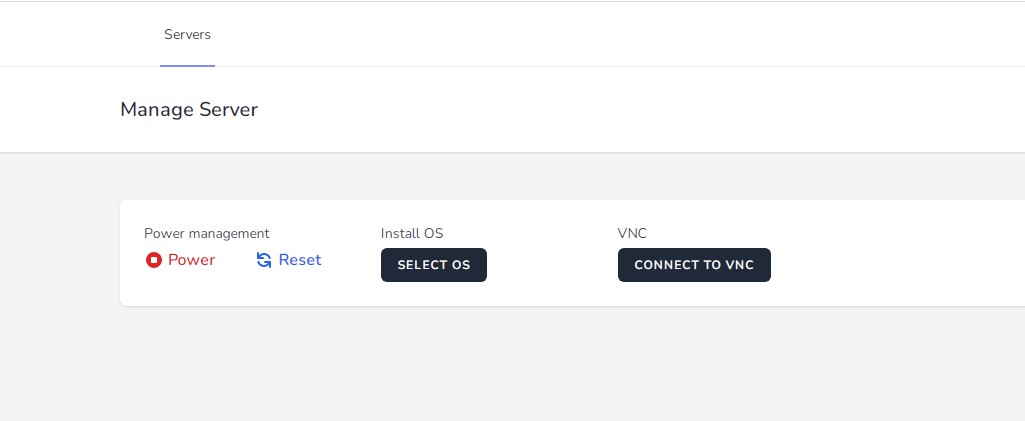
Task: Click the word OS in SELECT OS
Action: point(461,265)
